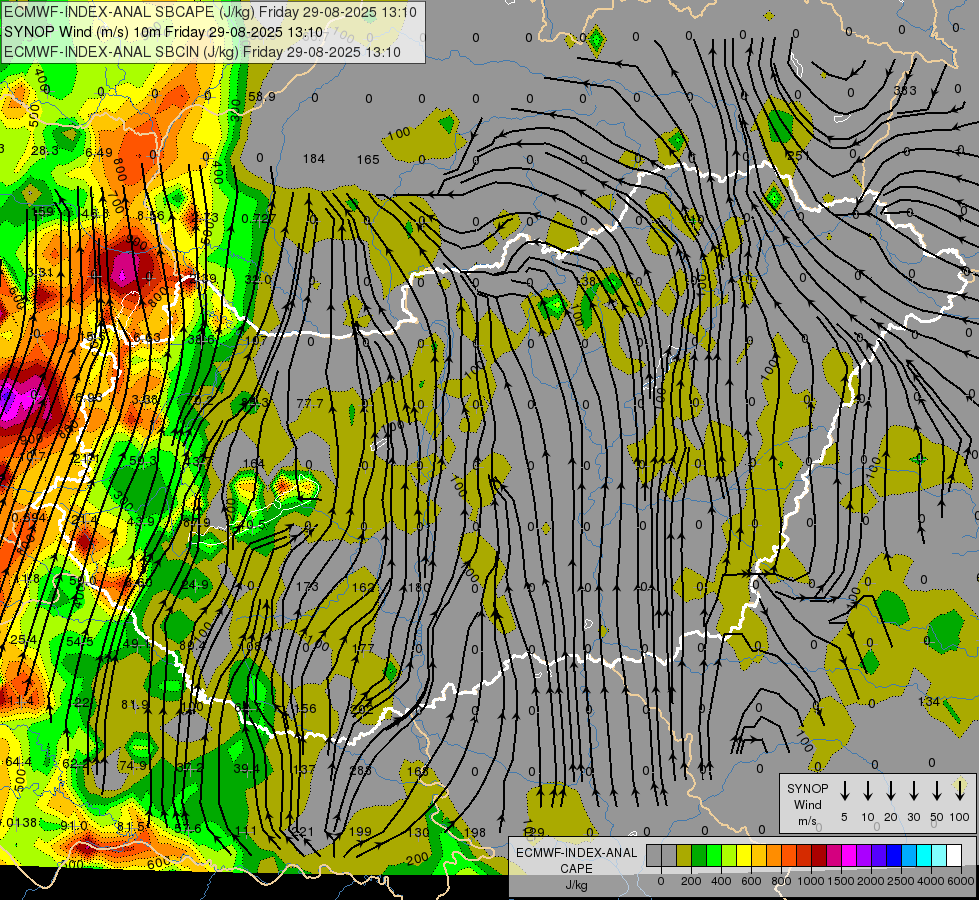The image size is (979, 900).
Task: Select the dark red 1000 J/kg legend swatch
Action: click(819, 855)
